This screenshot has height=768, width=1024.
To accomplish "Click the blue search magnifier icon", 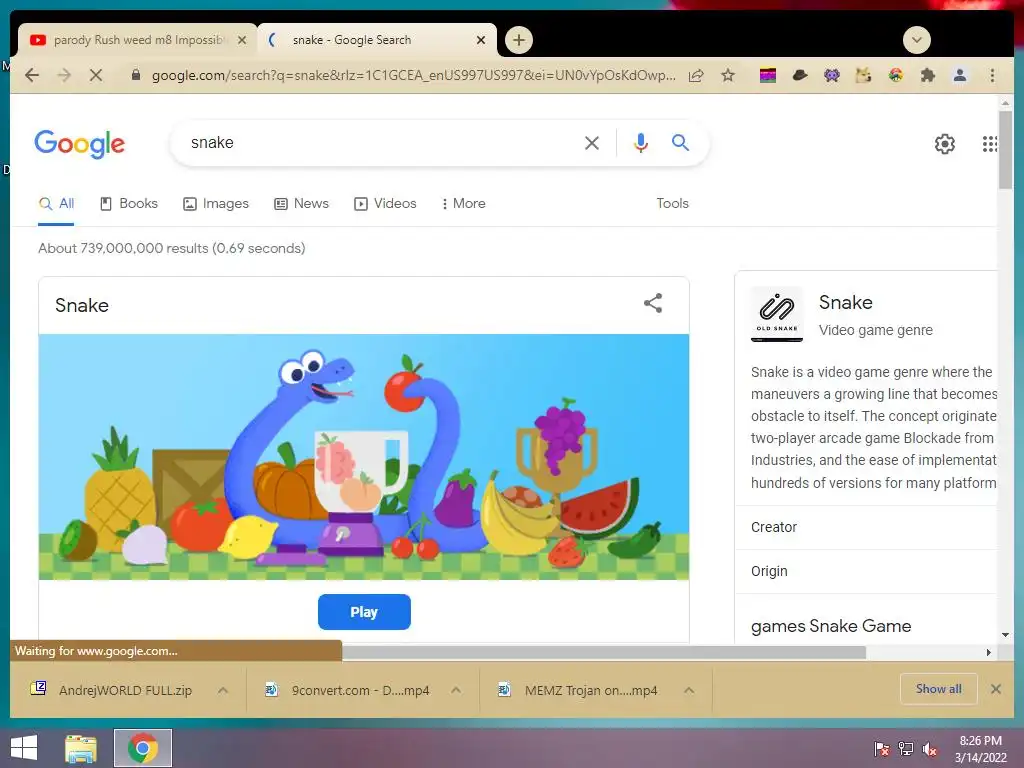I will tap(680, 142).
